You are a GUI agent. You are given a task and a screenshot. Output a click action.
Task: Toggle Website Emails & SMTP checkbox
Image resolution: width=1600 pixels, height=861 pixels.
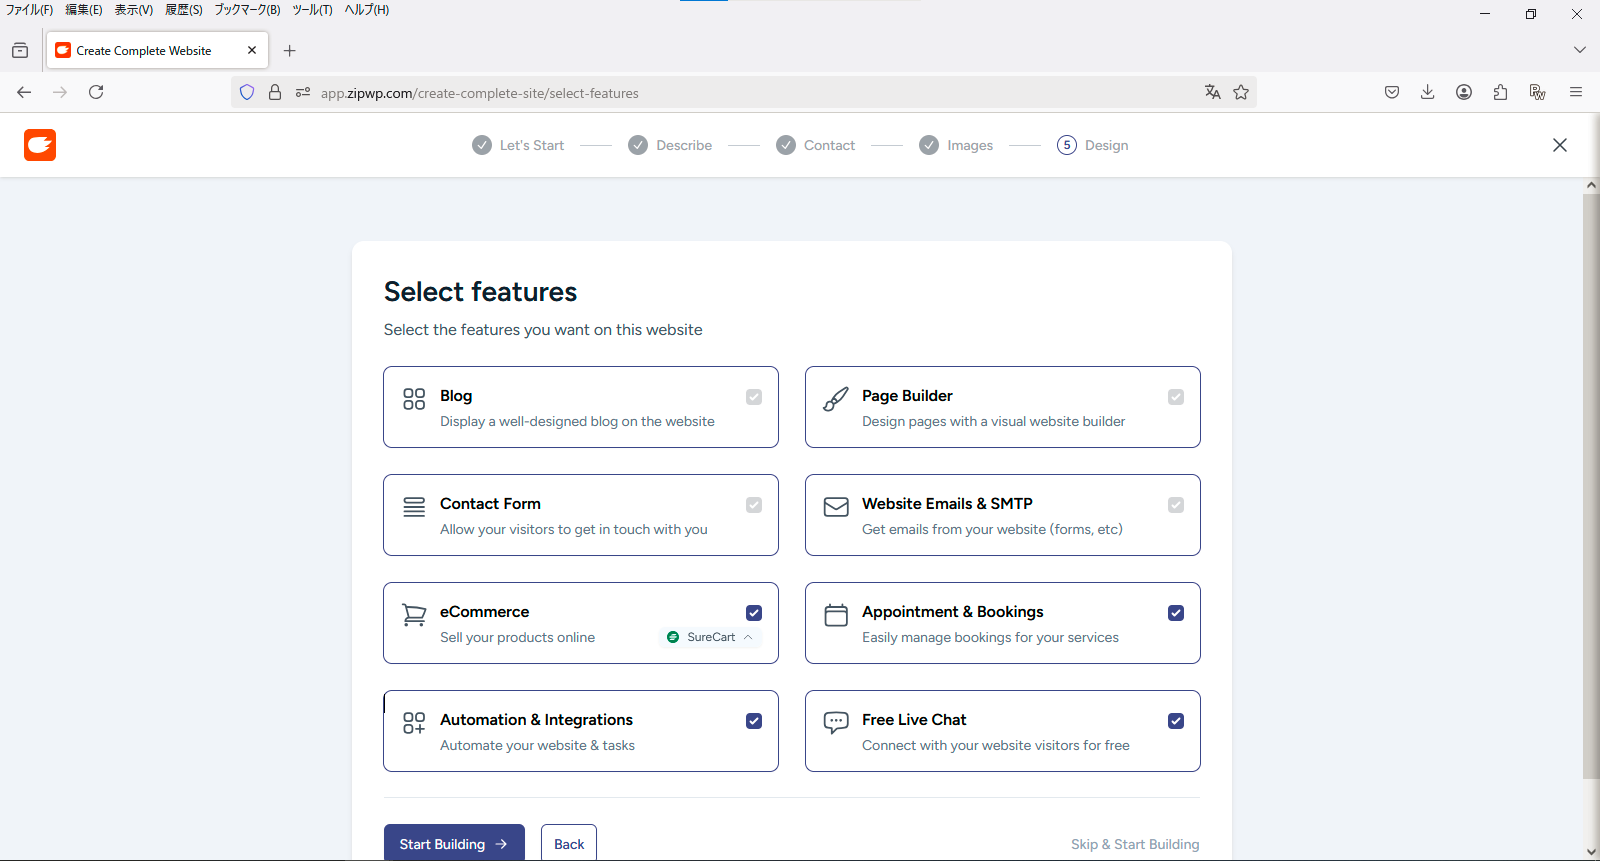[x=1176, y=505]
